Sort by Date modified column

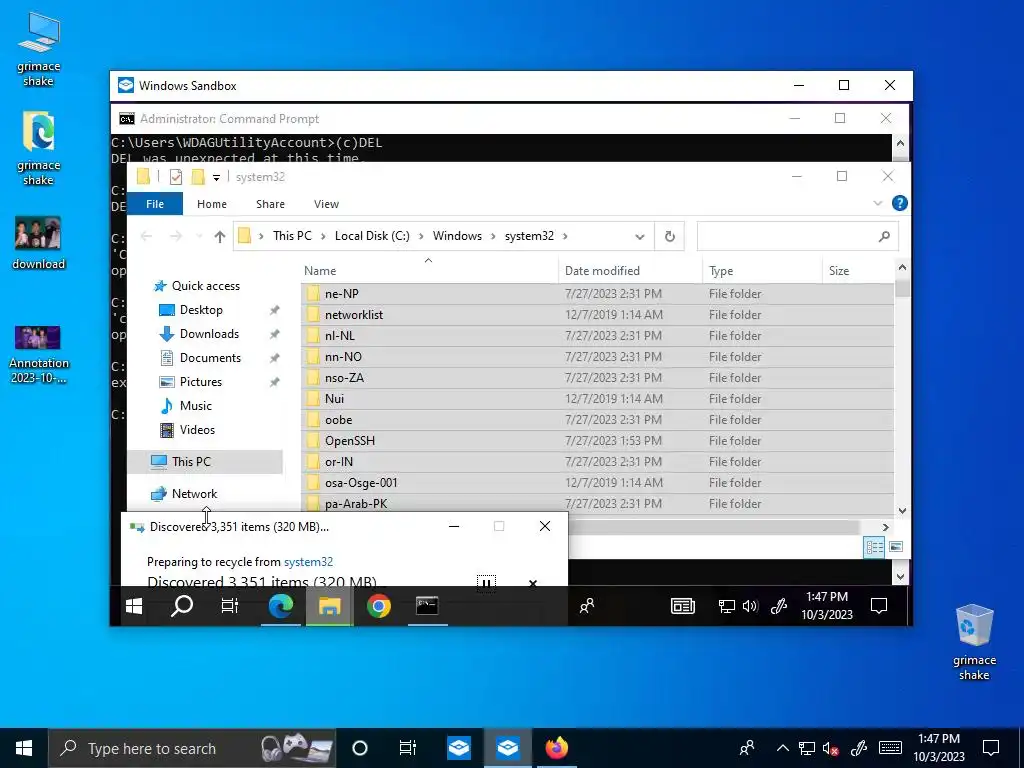631,270
